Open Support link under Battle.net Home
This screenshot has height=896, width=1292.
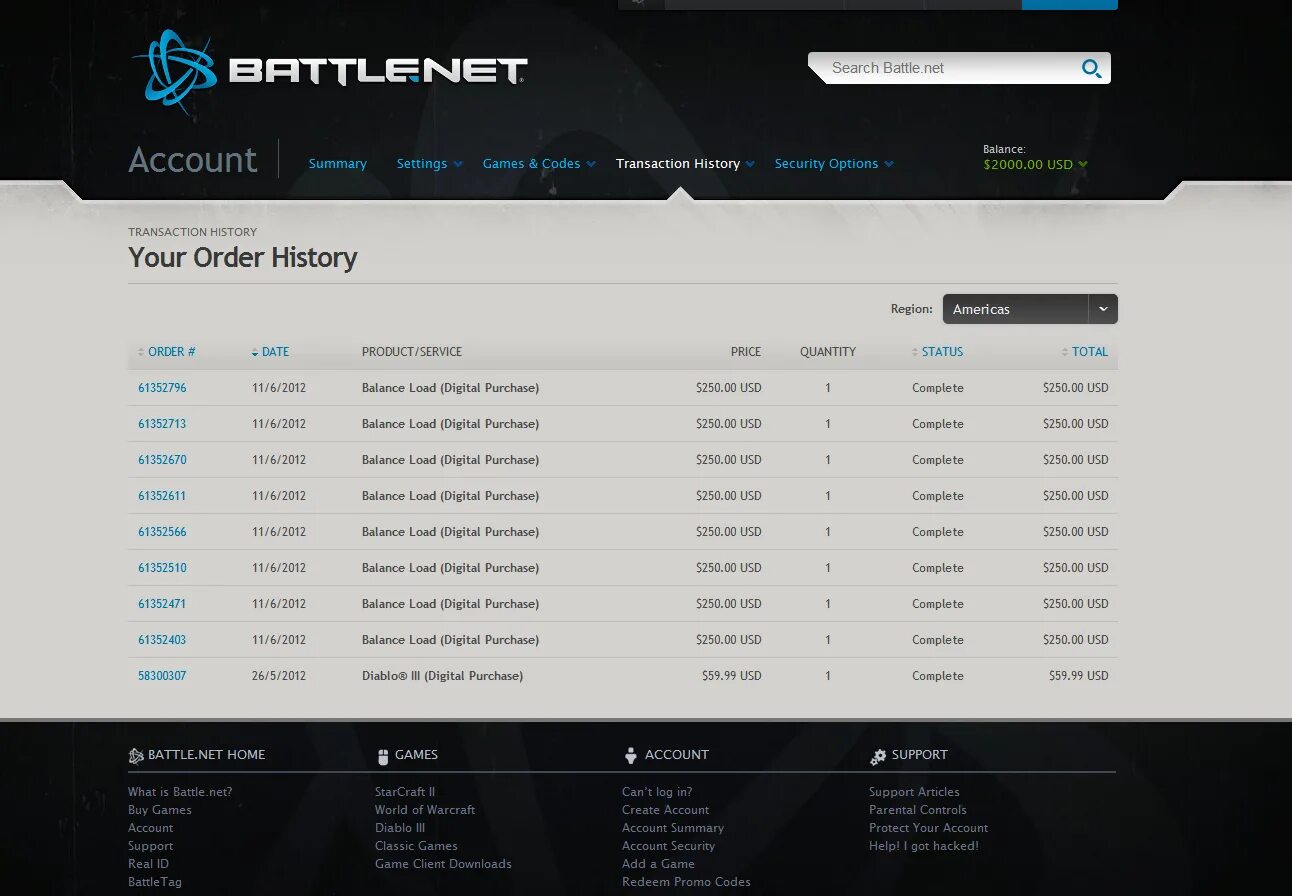(x=151, y=846)
